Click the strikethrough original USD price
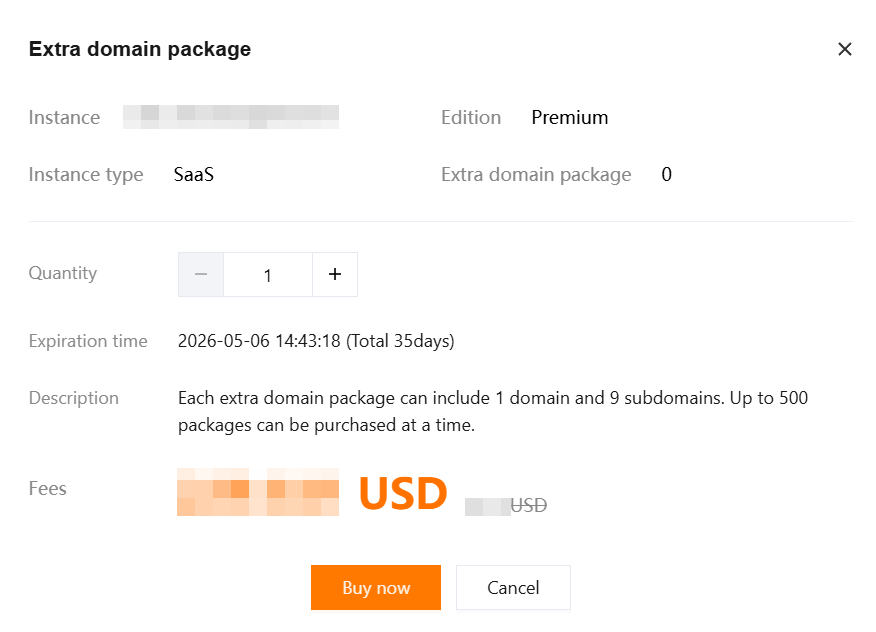 tap(507, 506)
